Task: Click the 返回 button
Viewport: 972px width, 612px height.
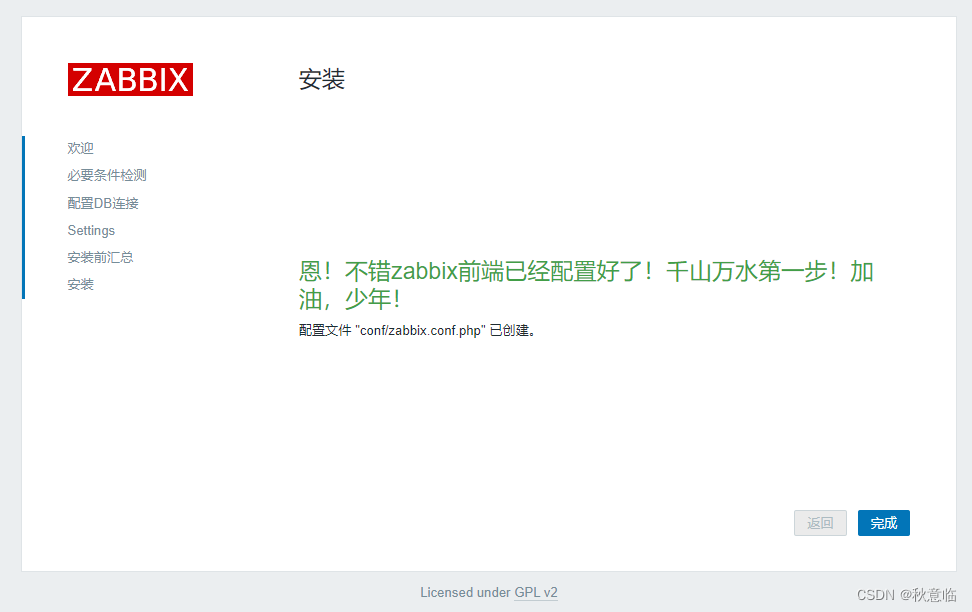Action: (820, 523)
